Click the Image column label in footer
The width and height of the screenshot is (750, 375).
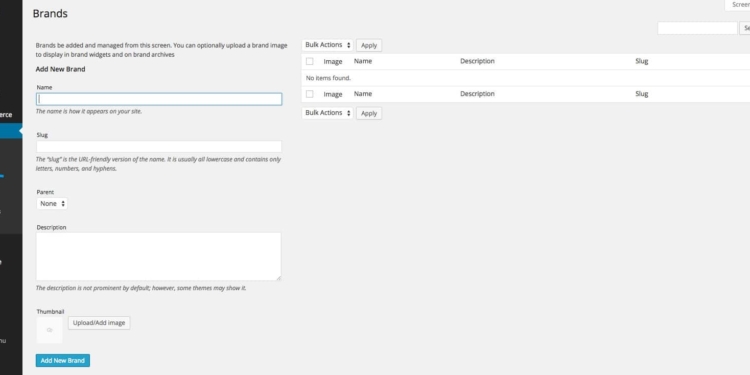[x=333, y=94]
